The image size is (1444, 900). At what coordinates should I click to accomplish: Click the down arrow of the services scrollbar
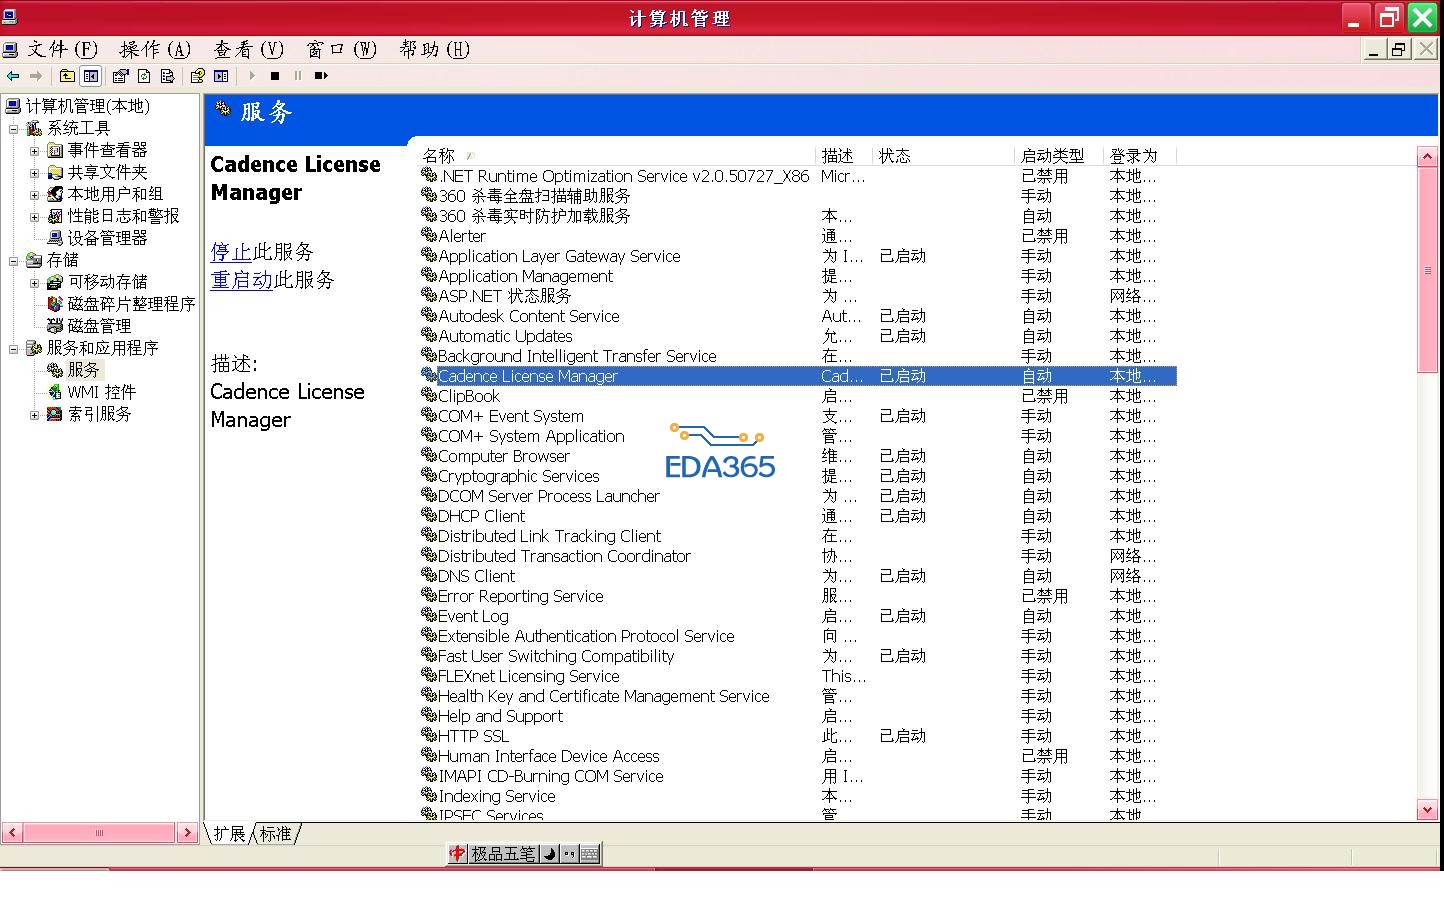[1427, 810]
